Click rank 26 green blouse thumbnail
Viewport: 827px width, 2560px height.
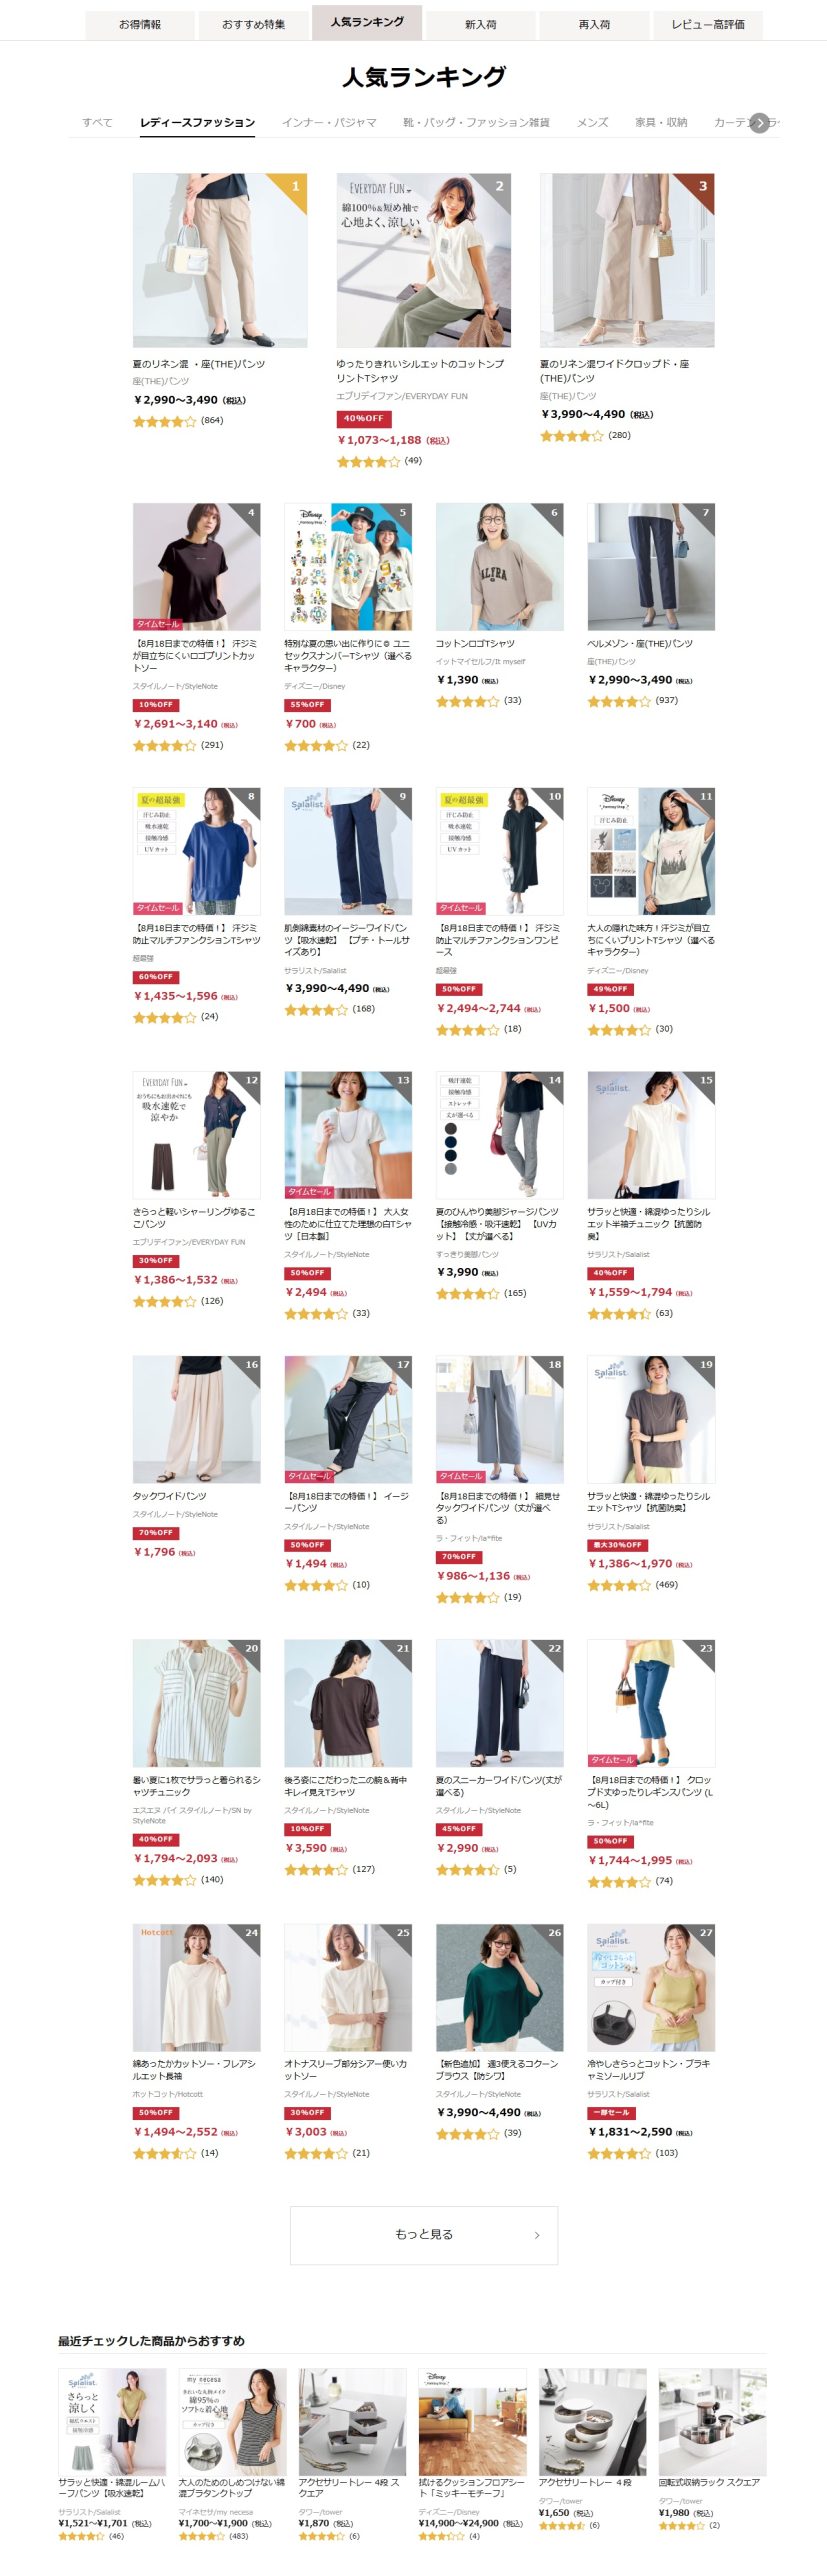pos(499,1987)
